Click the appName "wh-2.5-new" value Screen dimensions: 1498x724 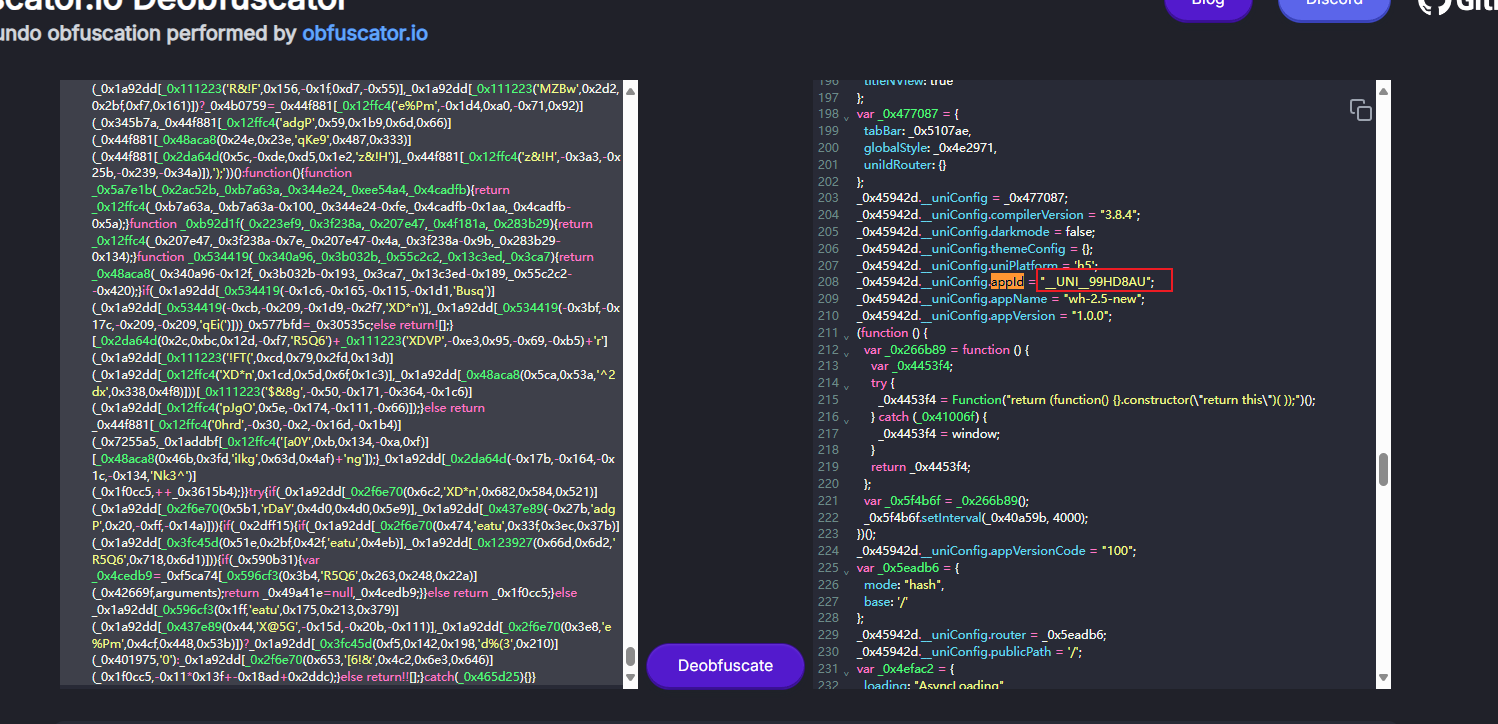1100,299
